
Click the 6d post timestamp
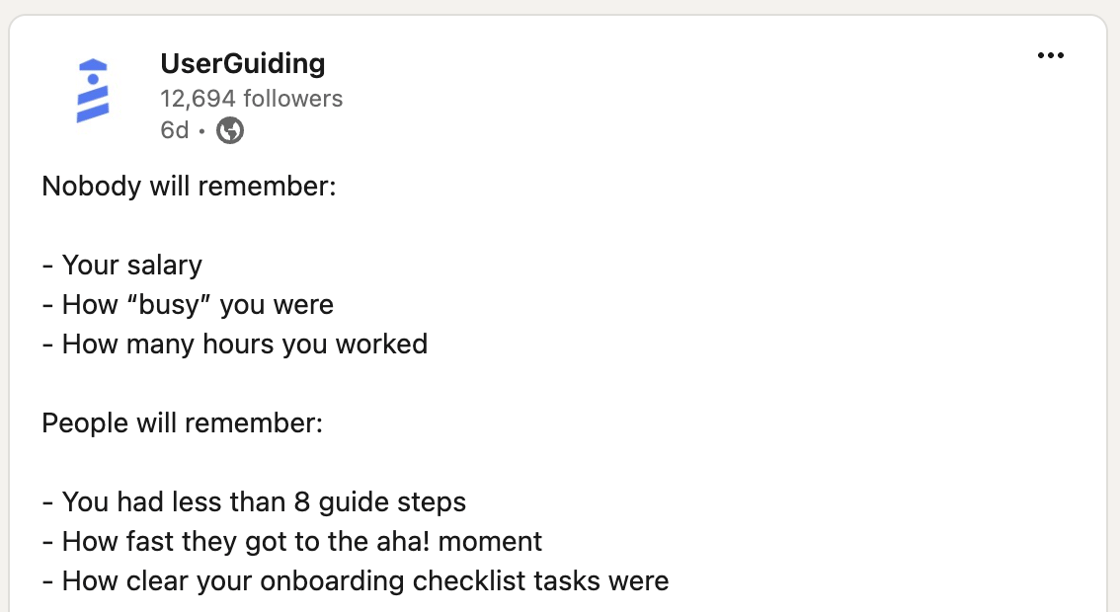click(x=174, y=131)
